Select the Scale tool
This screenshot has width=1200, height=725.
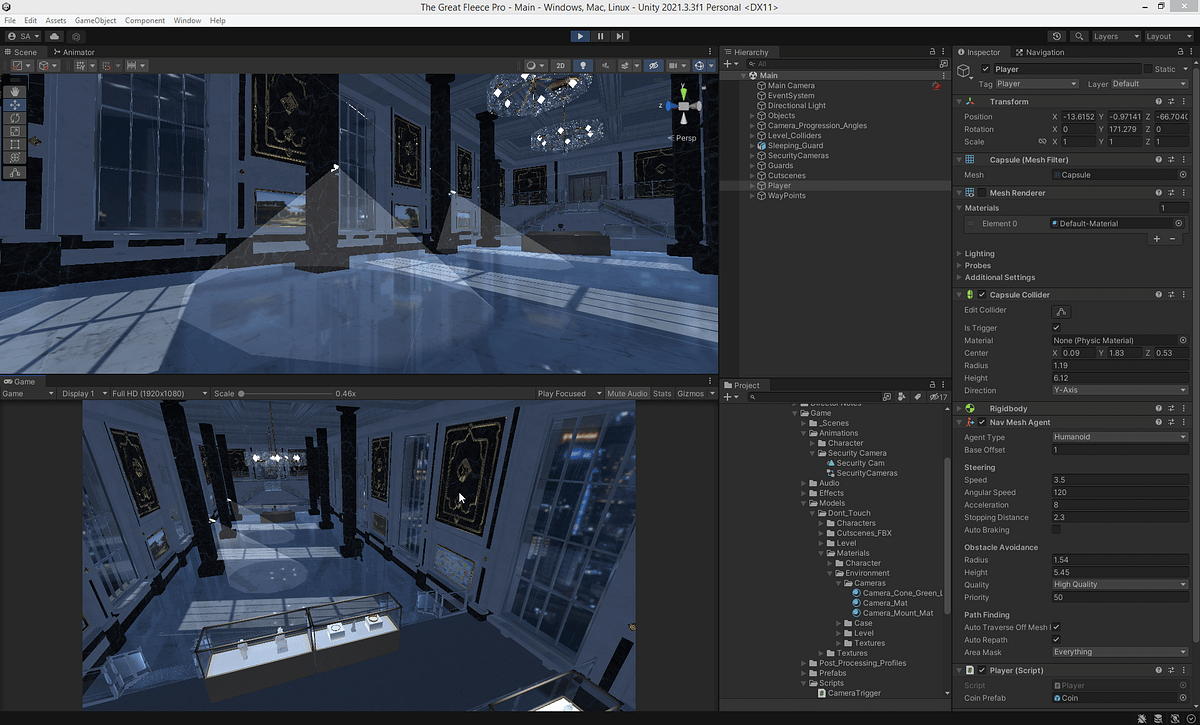[x=15, y=131]
